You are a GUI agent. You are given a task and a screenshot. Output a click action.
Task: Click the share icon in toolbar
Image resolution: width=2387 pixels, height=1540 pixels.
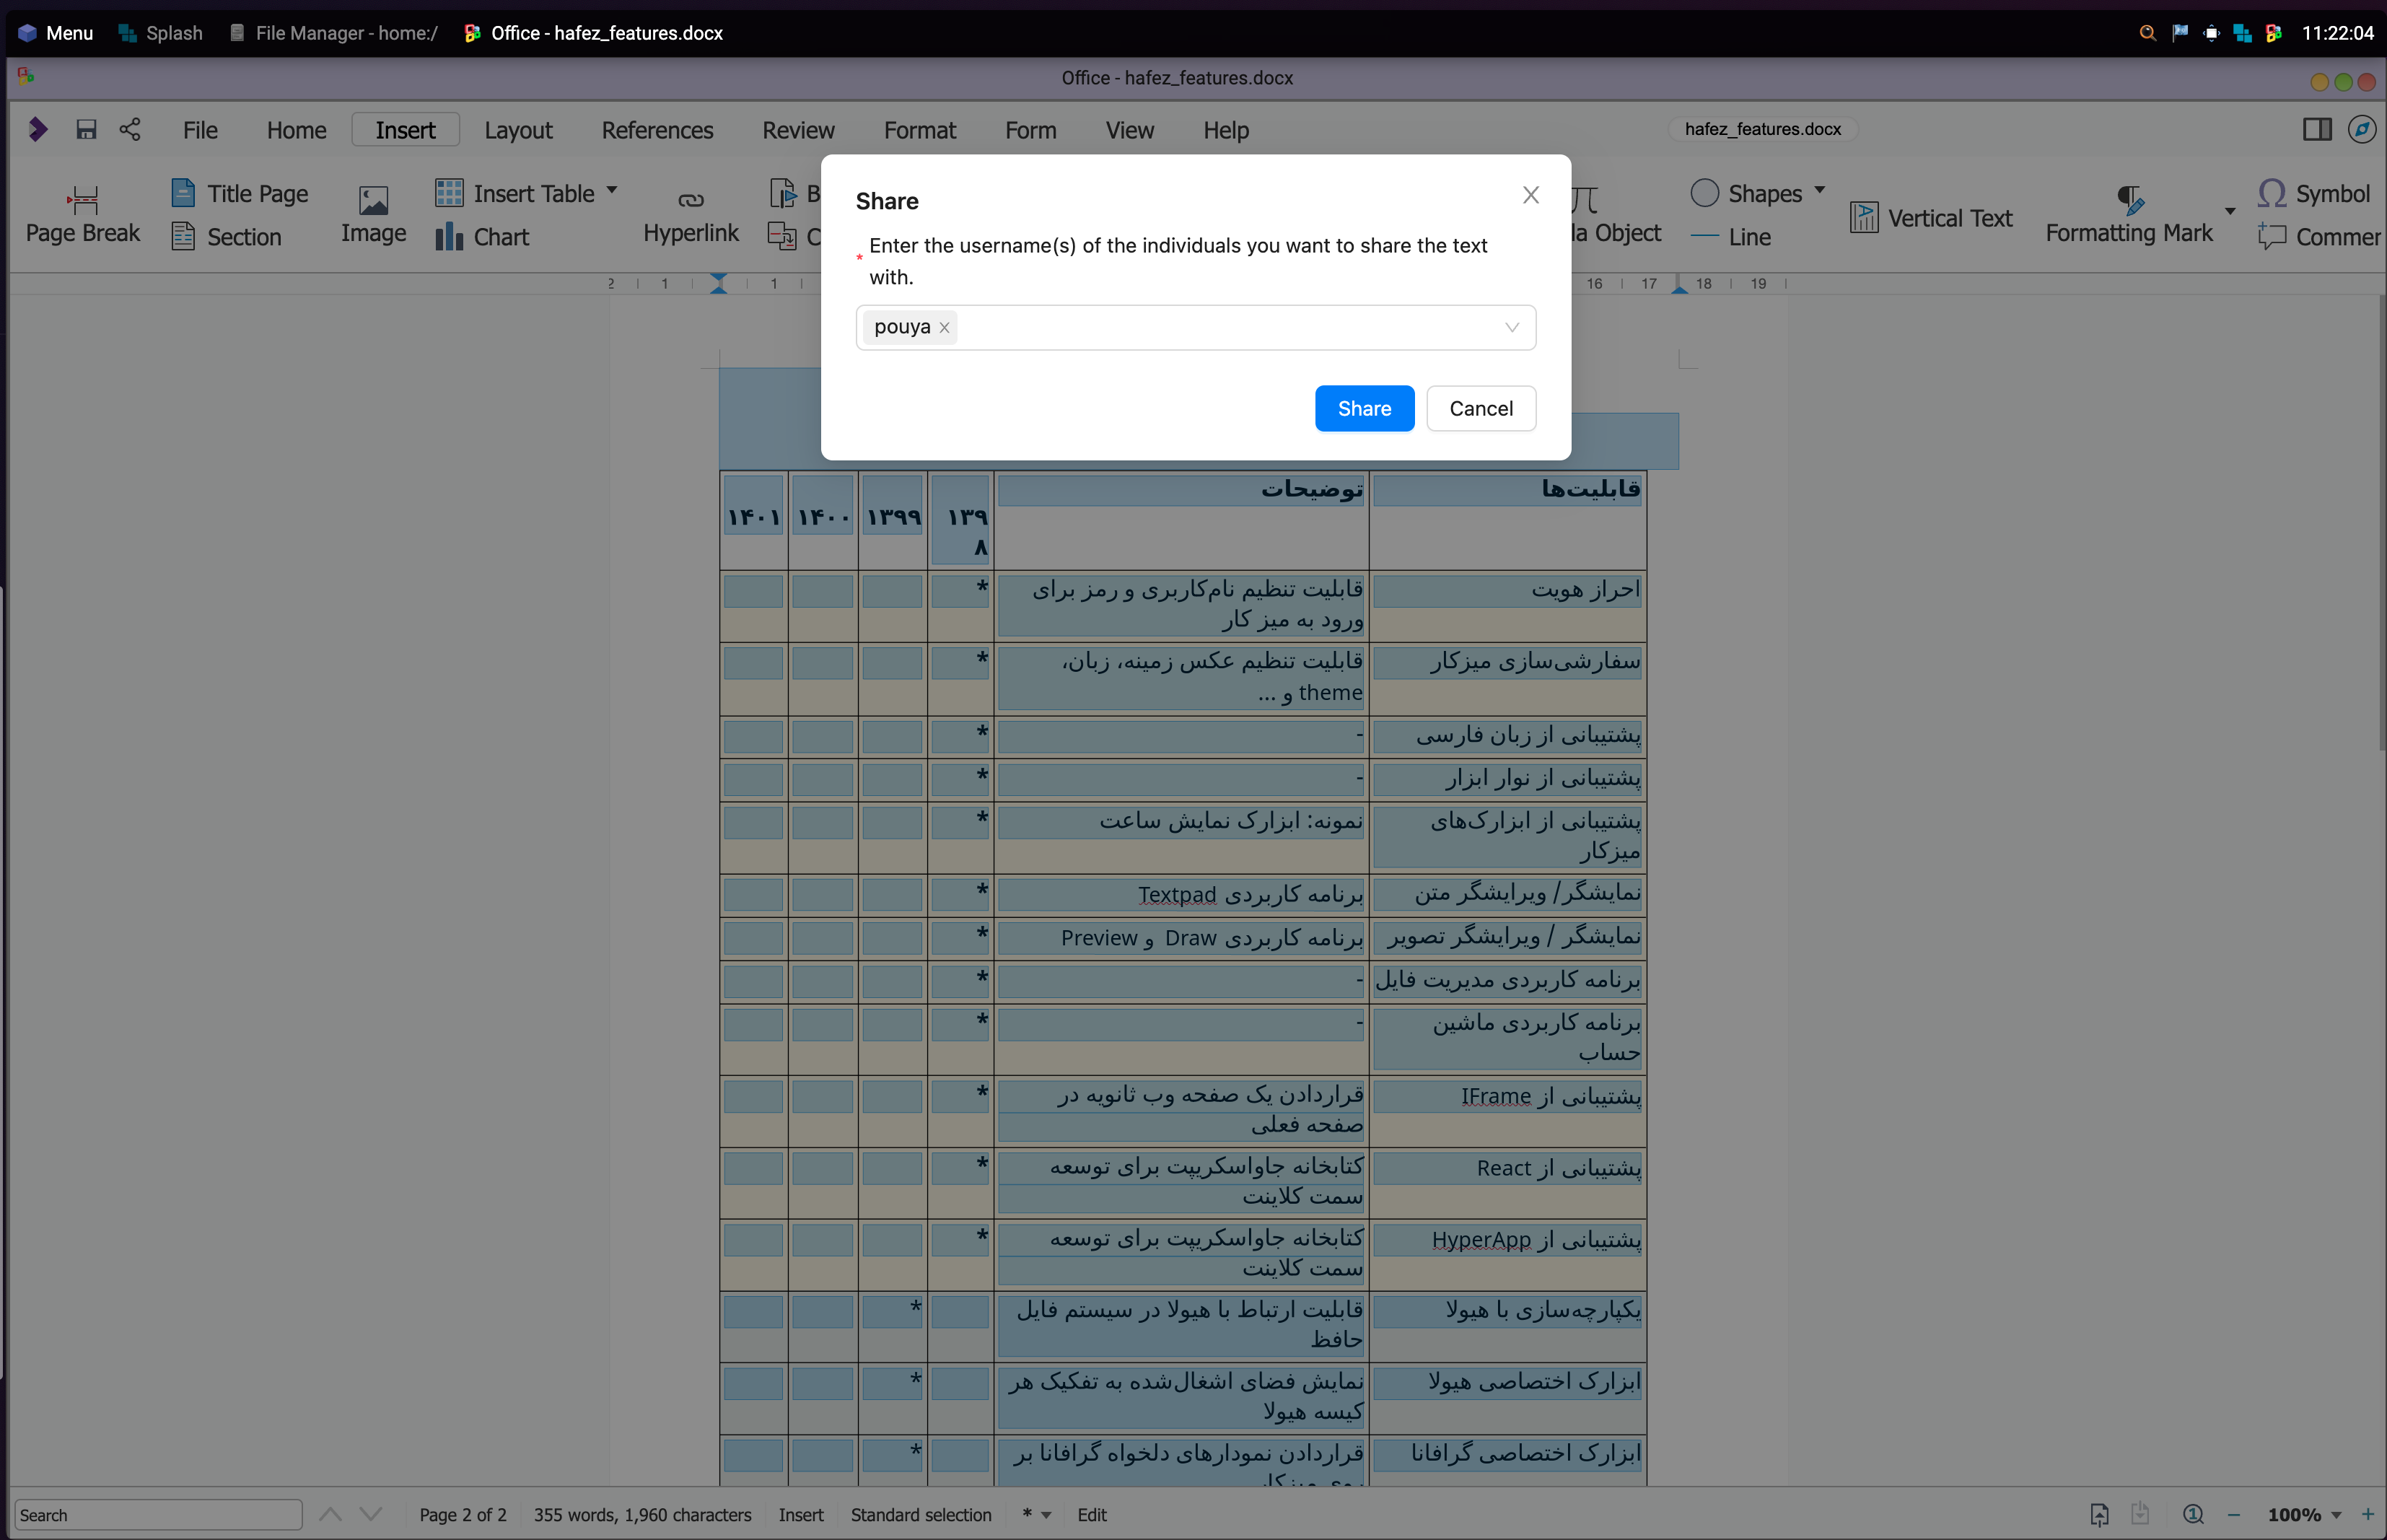(130, 130)
